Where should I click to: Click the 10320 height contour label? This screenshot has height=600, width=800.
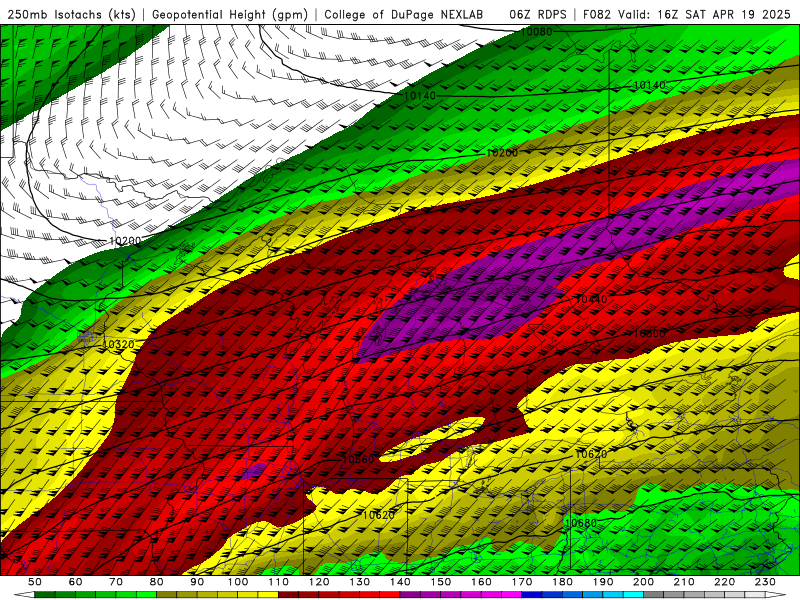click(118, 344)
